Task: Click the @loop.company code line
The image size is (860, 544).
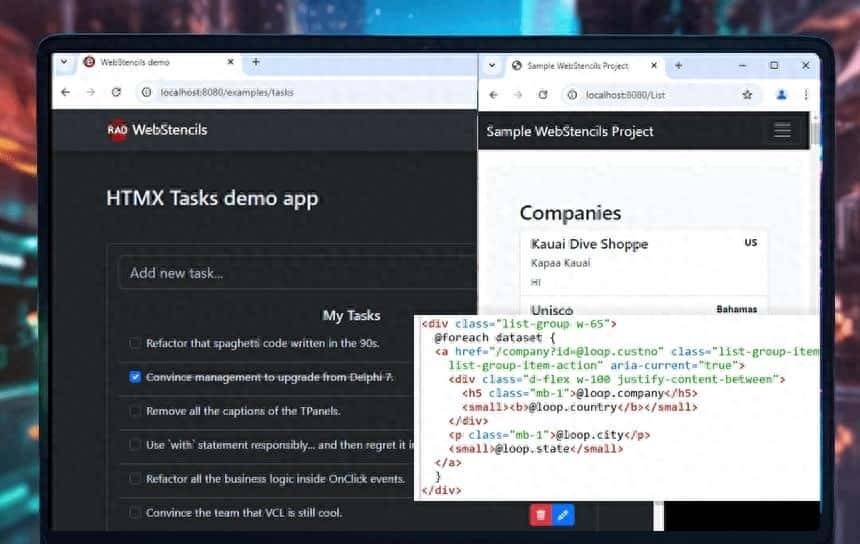Action: 580,393
